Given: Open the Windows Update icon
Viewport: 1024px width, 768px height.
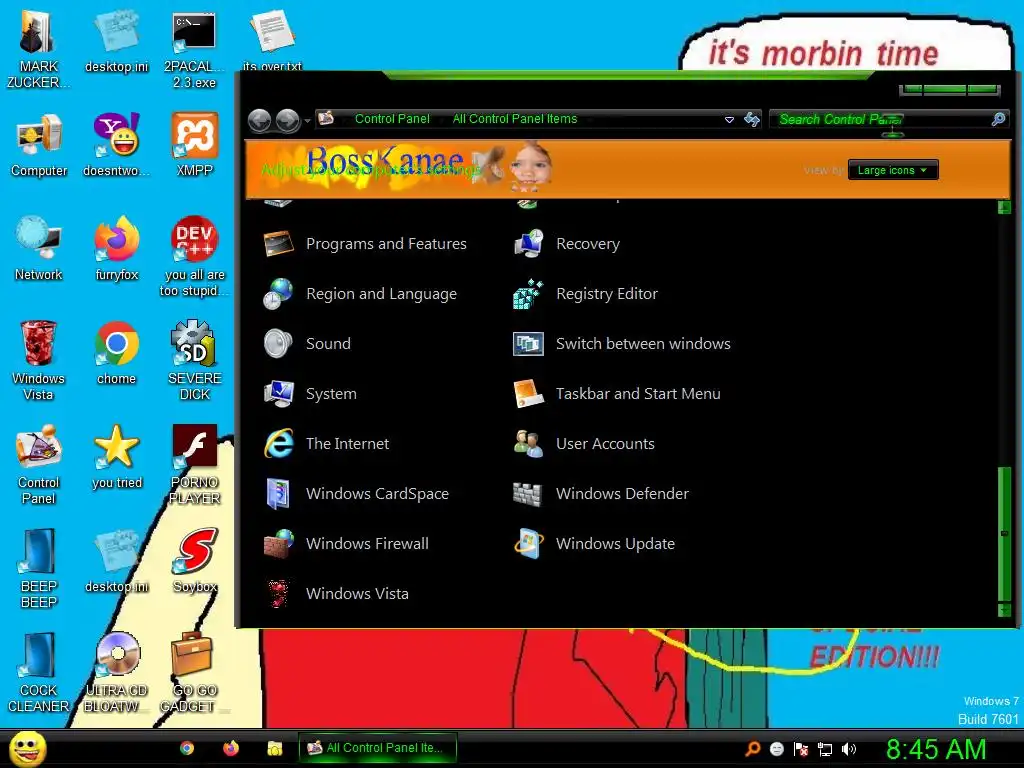Looking at the screenshot, I should pos(528,544).
